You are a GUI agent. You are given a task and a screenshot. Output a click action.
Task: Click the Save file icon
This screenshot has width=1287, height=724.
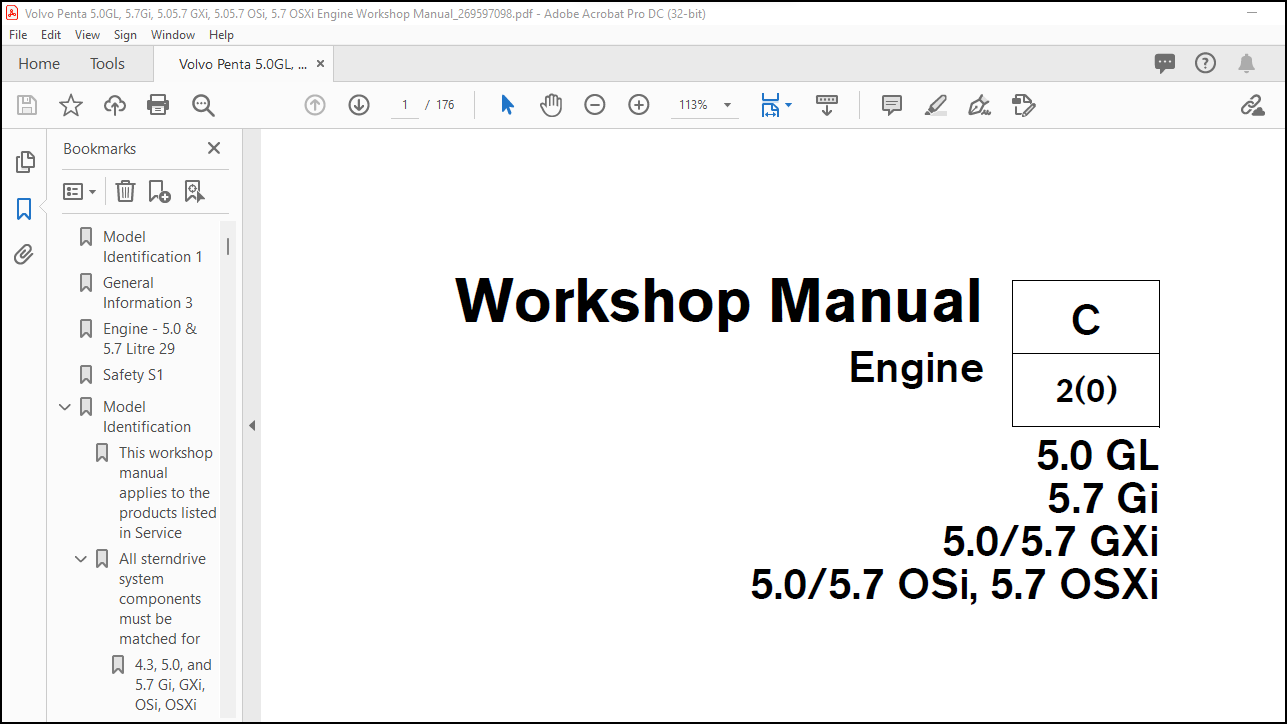(x=27, y=105)
